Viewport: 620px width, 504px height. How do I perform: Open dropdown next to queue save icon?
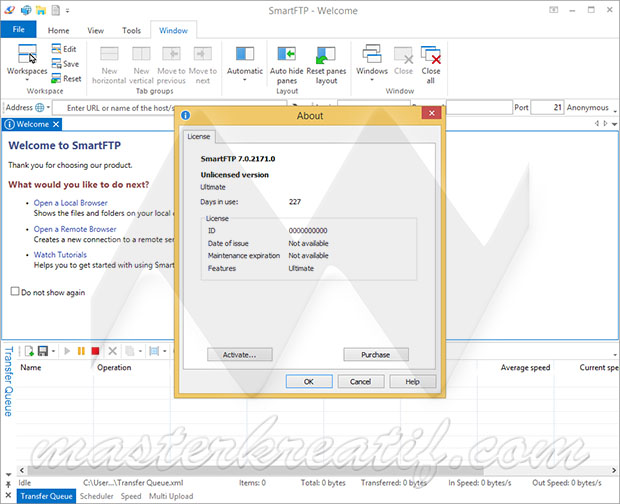[x=53, y=351]
